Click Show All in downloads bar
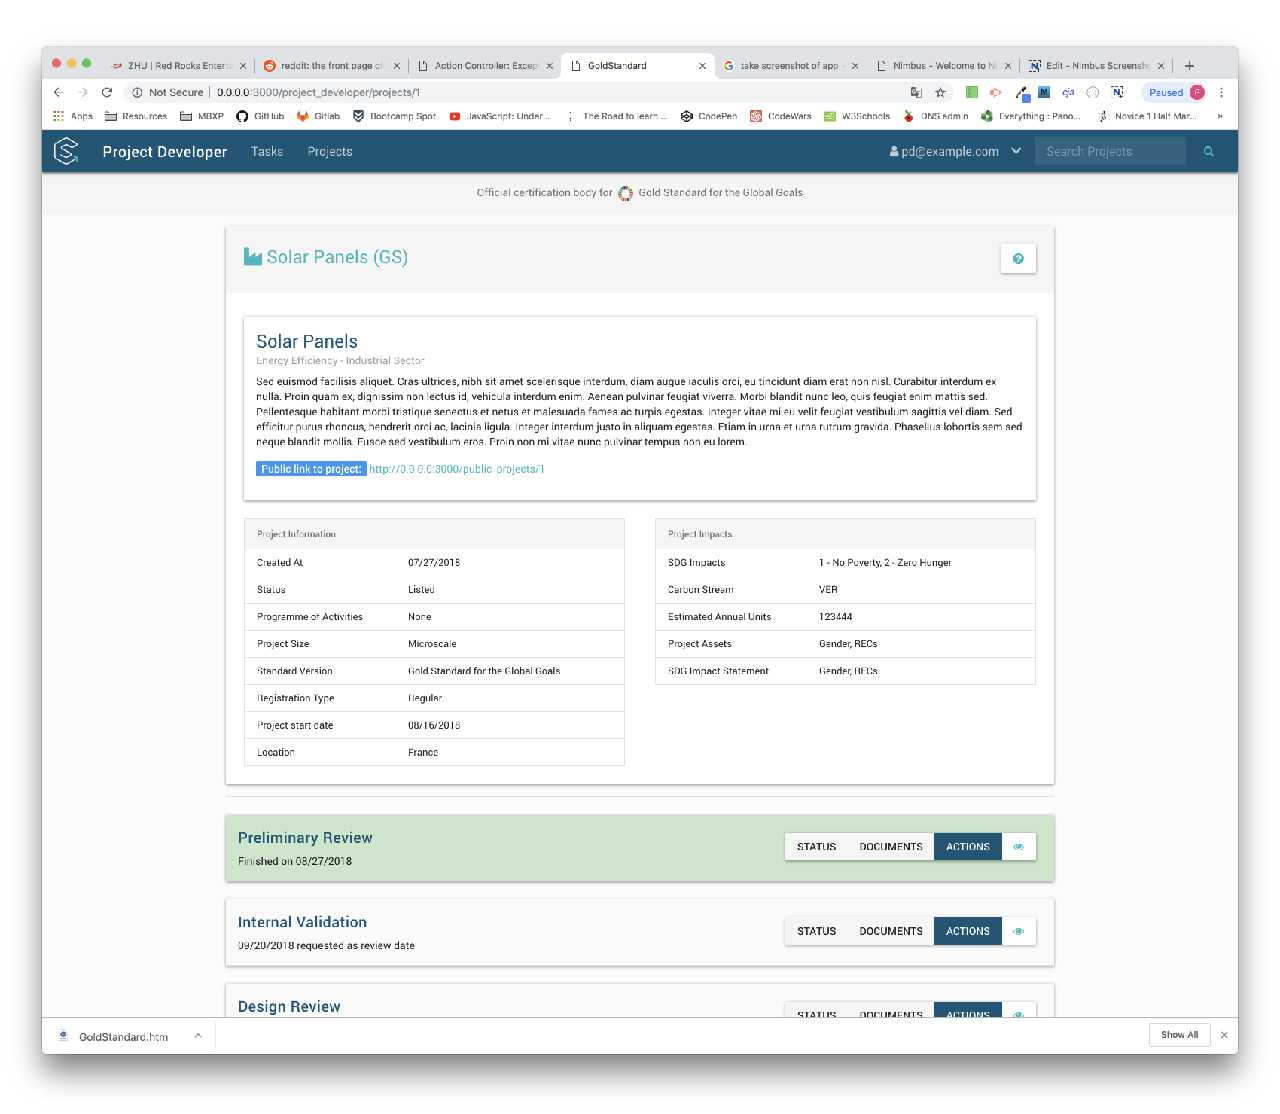 [1179, 1035]
